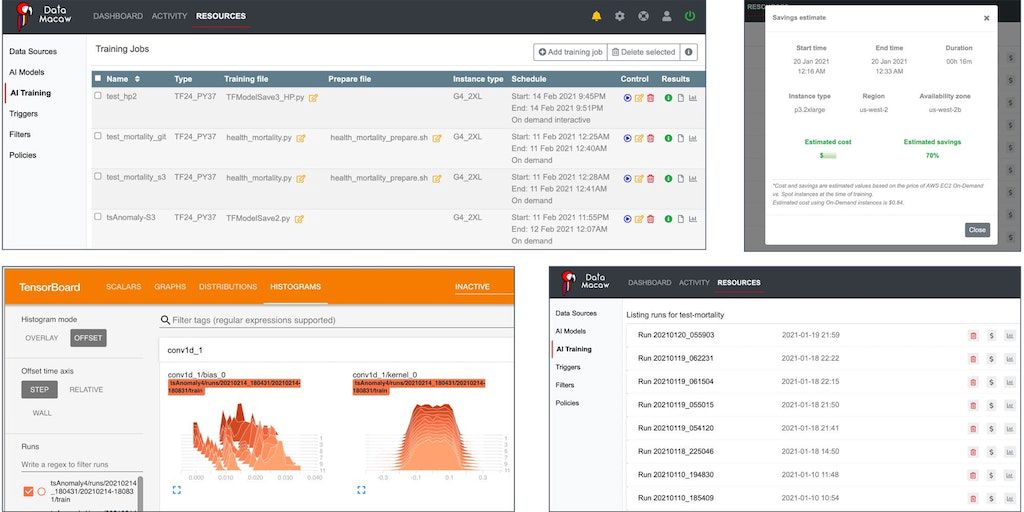The height and width of the screenshot is (512, 1024).
Task: Click the green power icon in header
Action: point(690,16)
